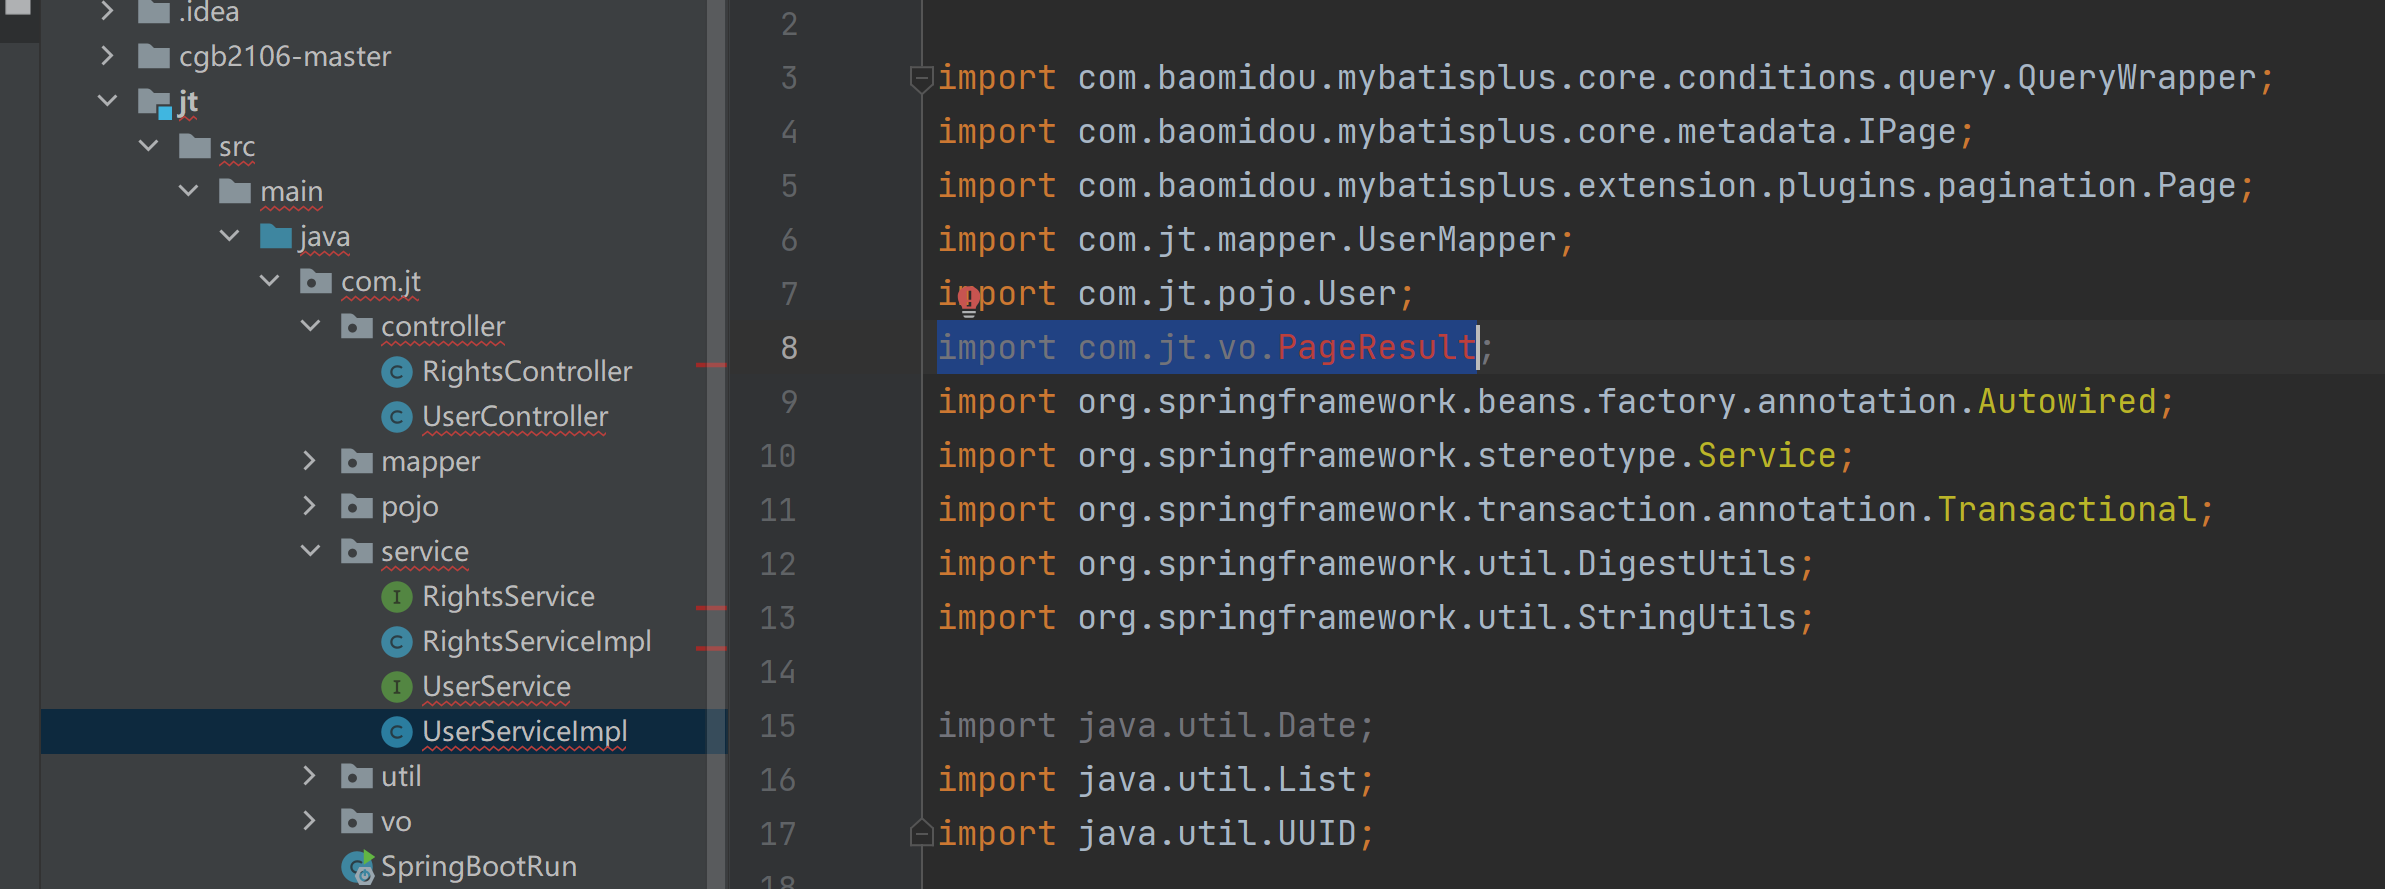Click the cgb2106-master folder icon
The width and height of the screenshot is (2385, 889).
[x=153, y=56]
